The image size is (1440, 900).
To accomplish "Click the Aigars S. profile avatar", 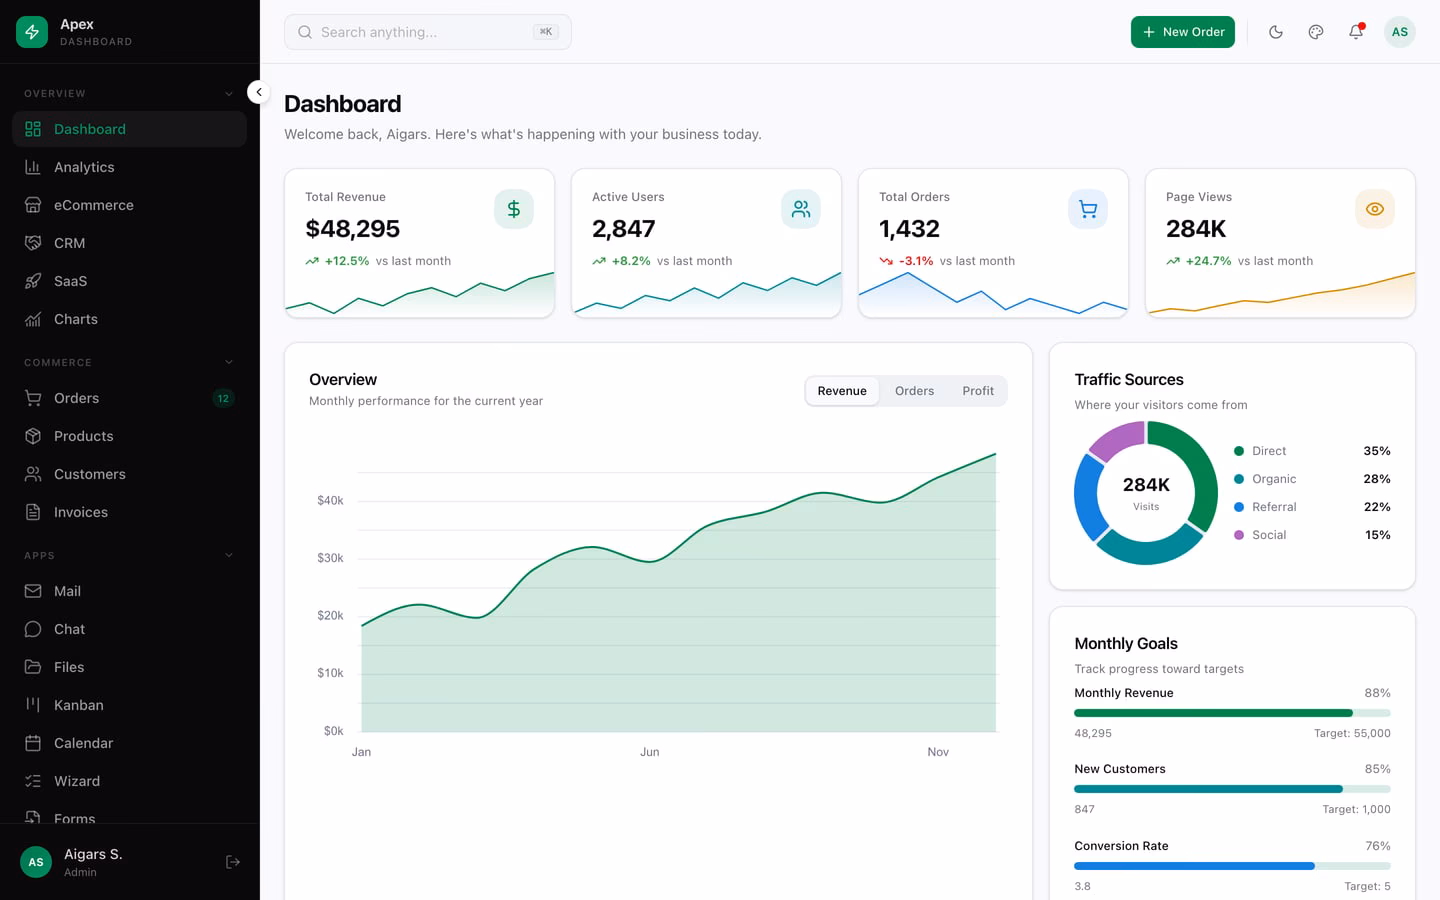I will (36, 862).
